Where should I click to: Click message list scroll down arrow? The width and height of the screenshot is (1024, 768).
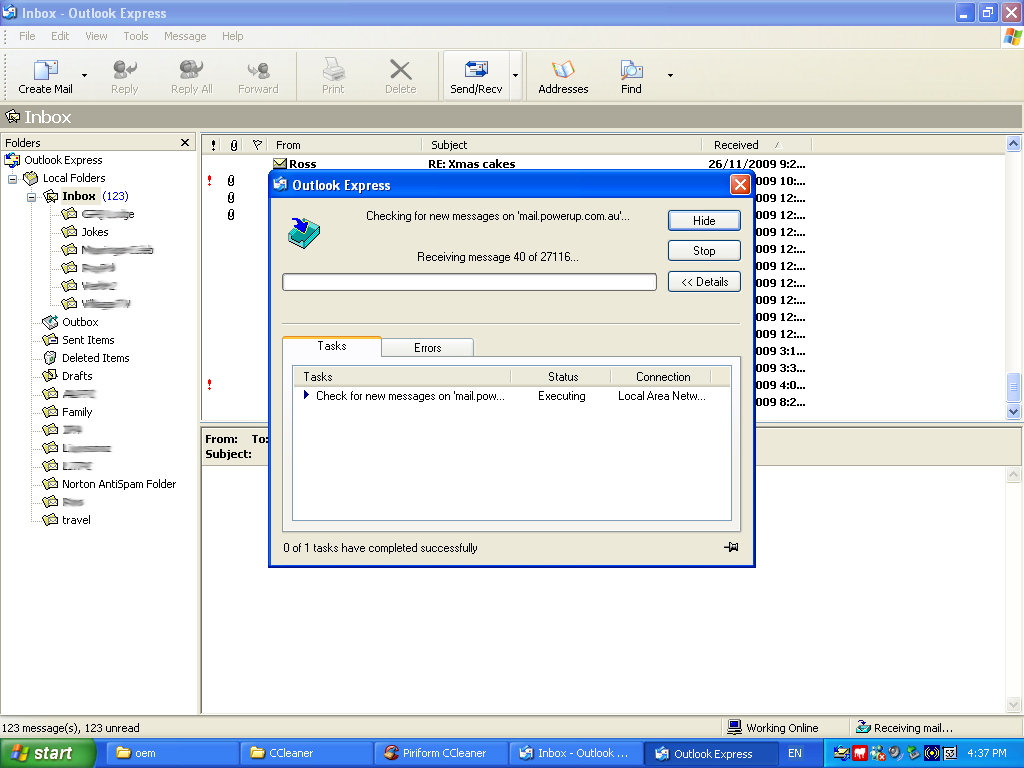[x=1013, y=411]
